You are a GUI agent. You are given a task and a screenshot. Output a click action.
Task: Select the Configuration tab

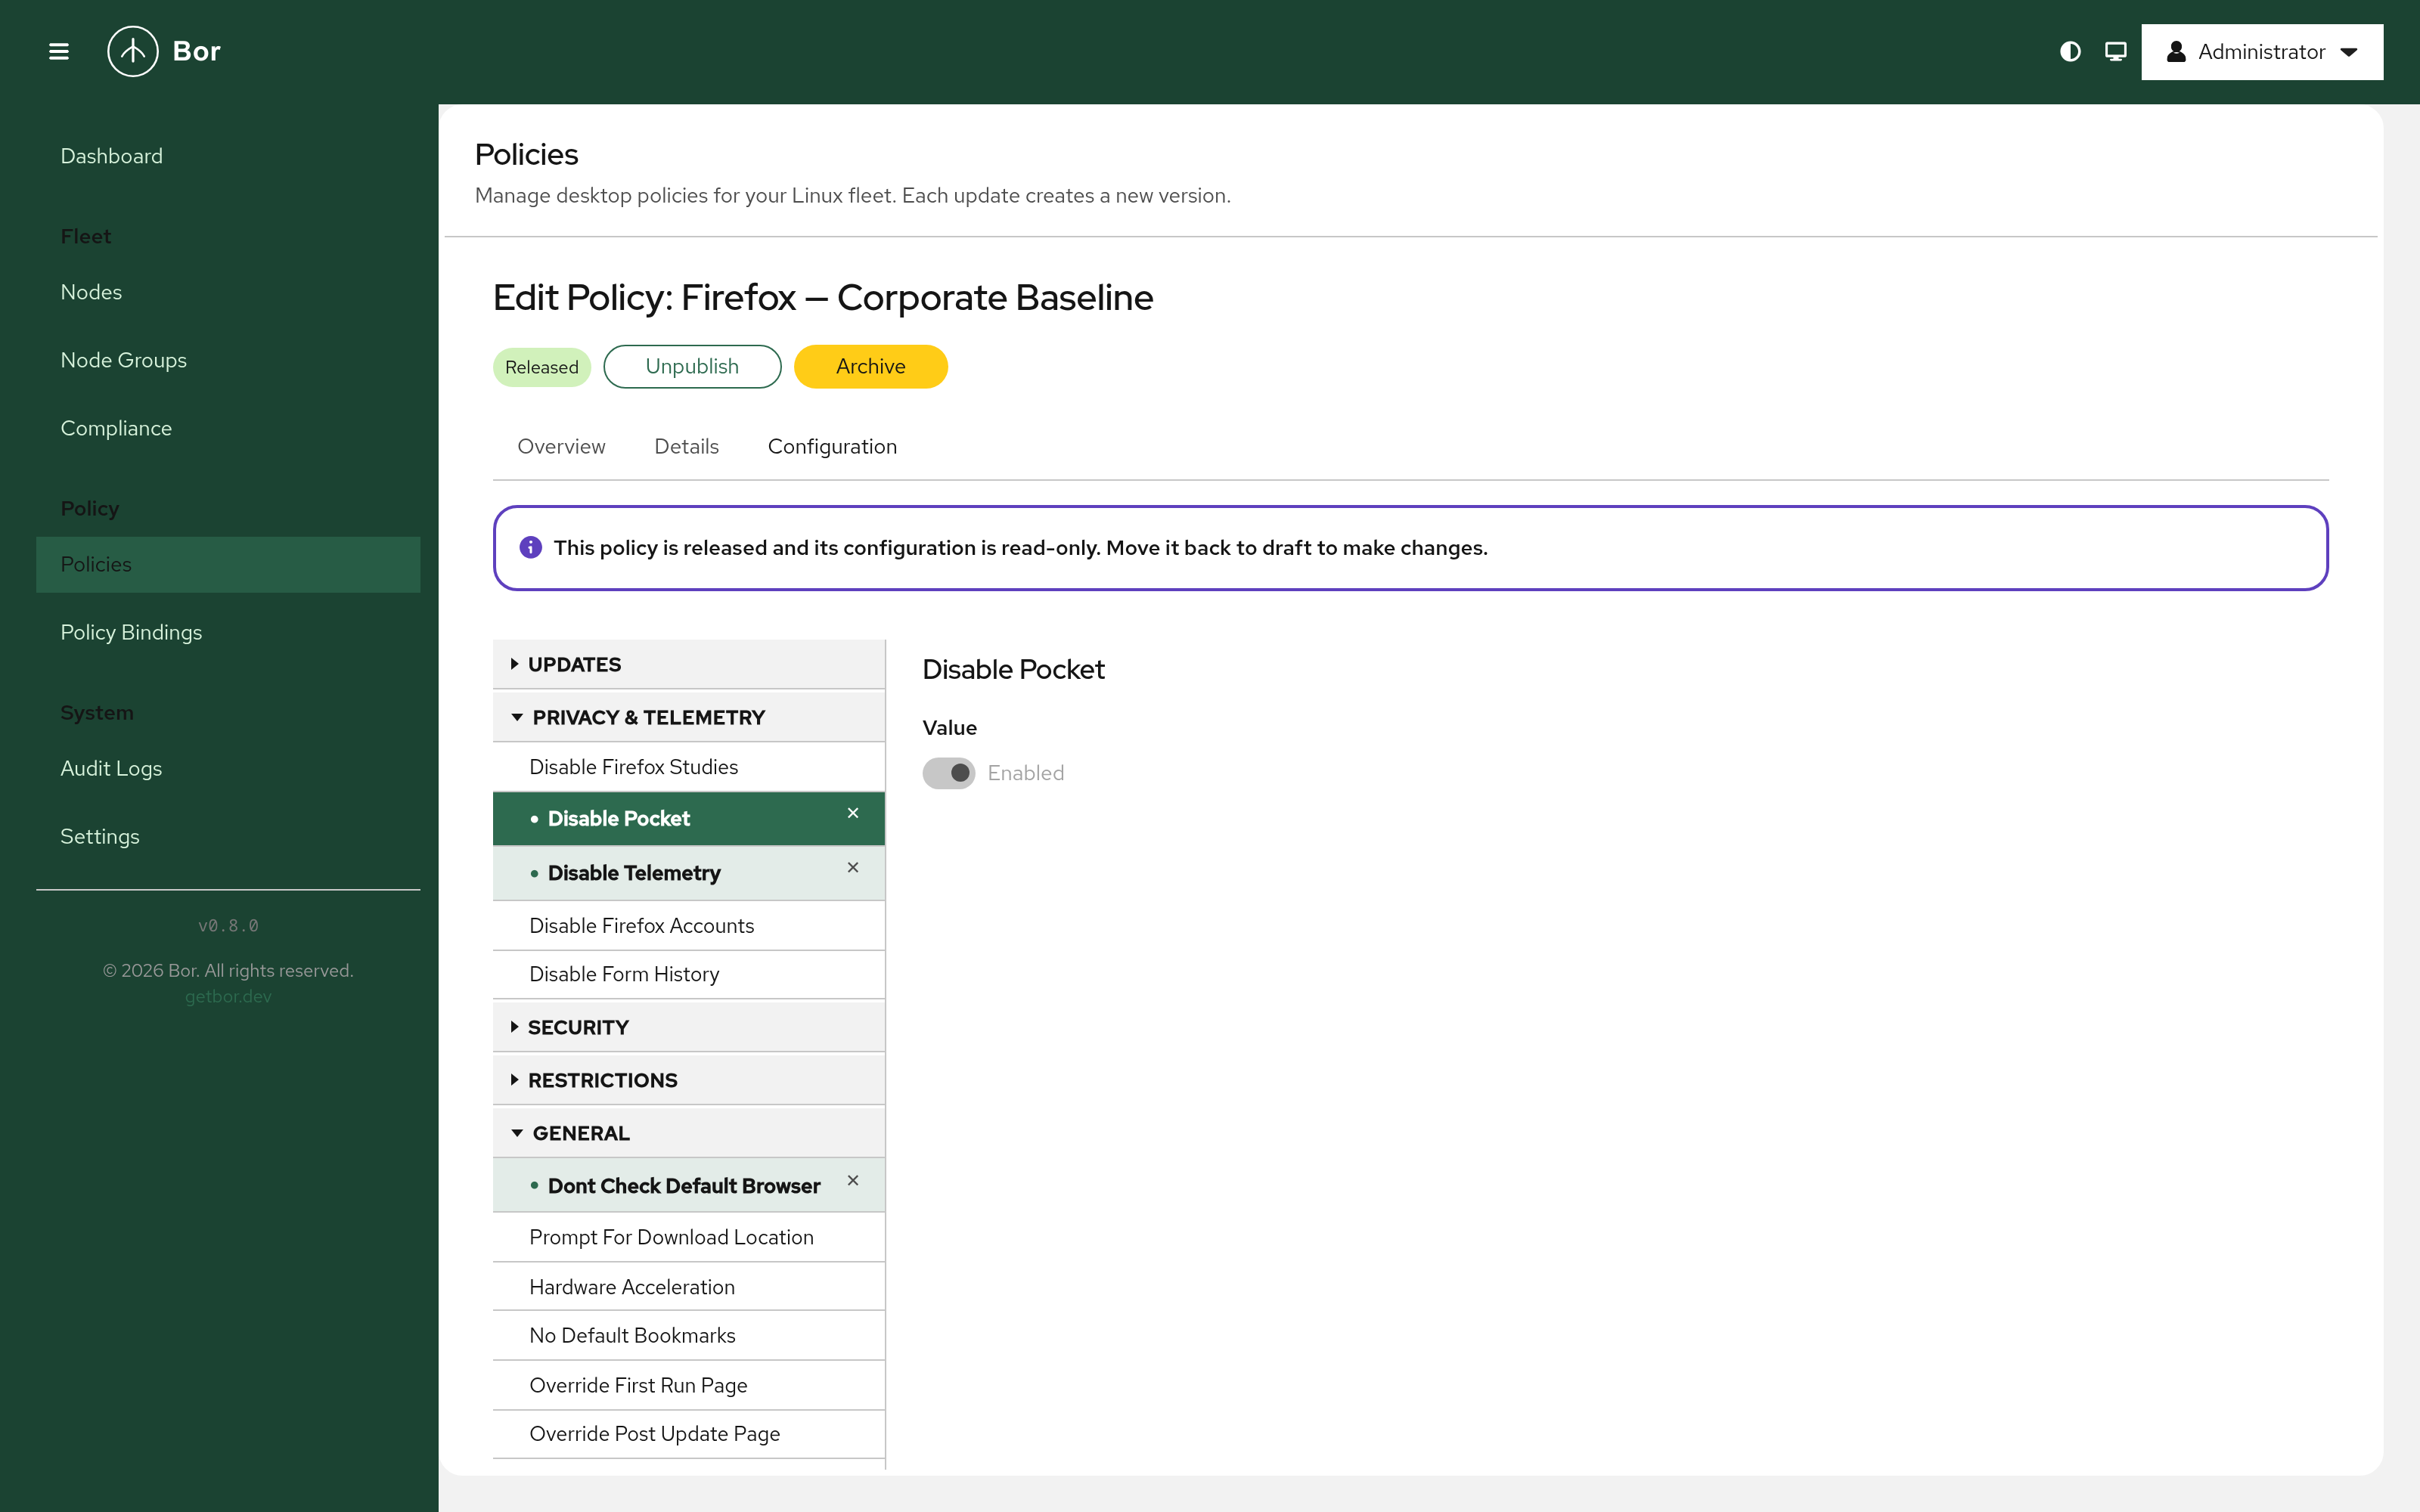tap(832, 446)
